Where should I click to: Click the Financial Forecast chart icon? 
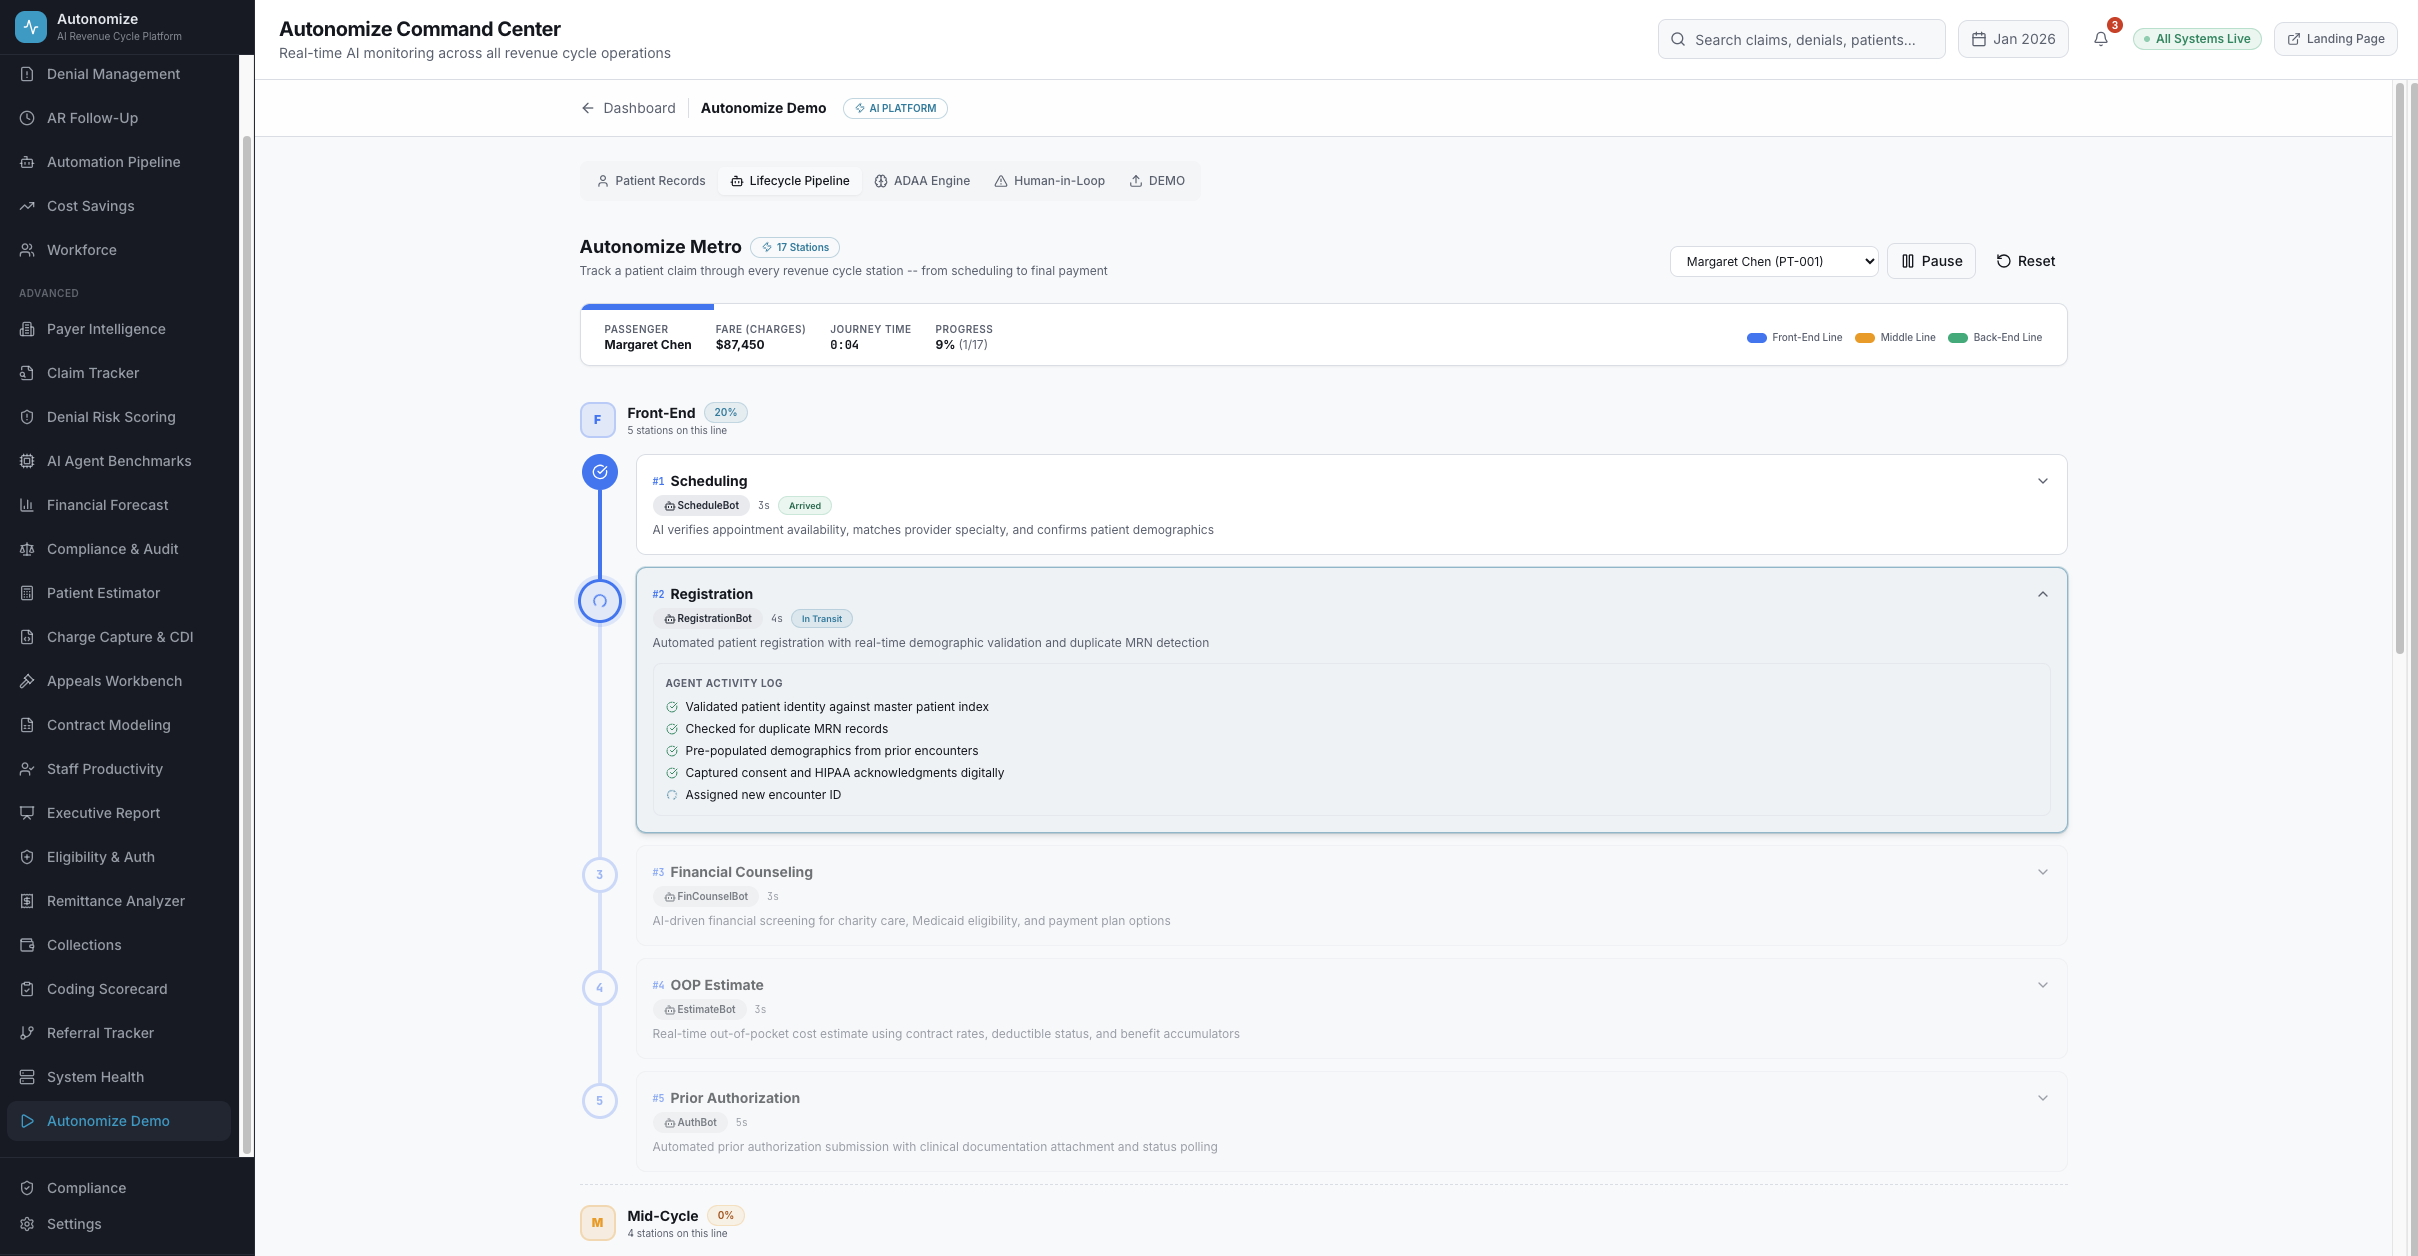click(x=27, y=505)
